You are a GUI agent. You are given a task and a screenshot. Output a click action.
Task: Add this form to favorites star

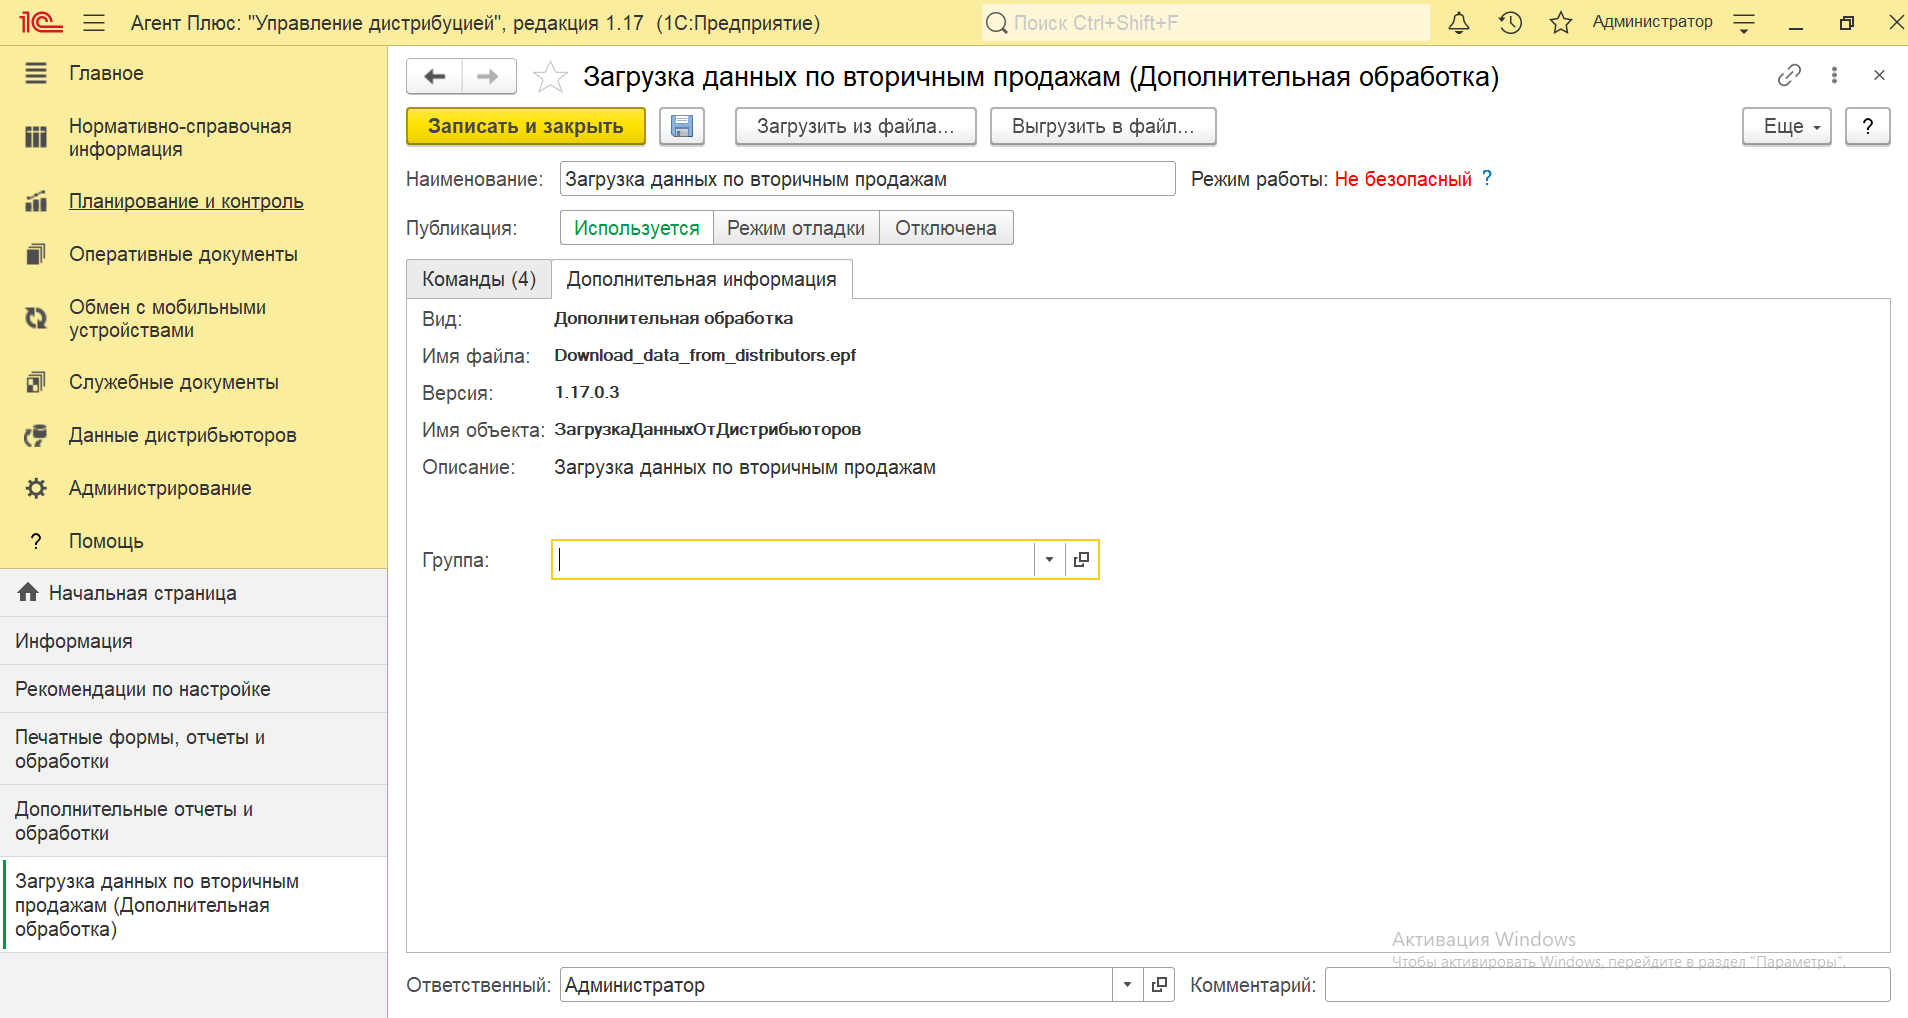(550, 76)
